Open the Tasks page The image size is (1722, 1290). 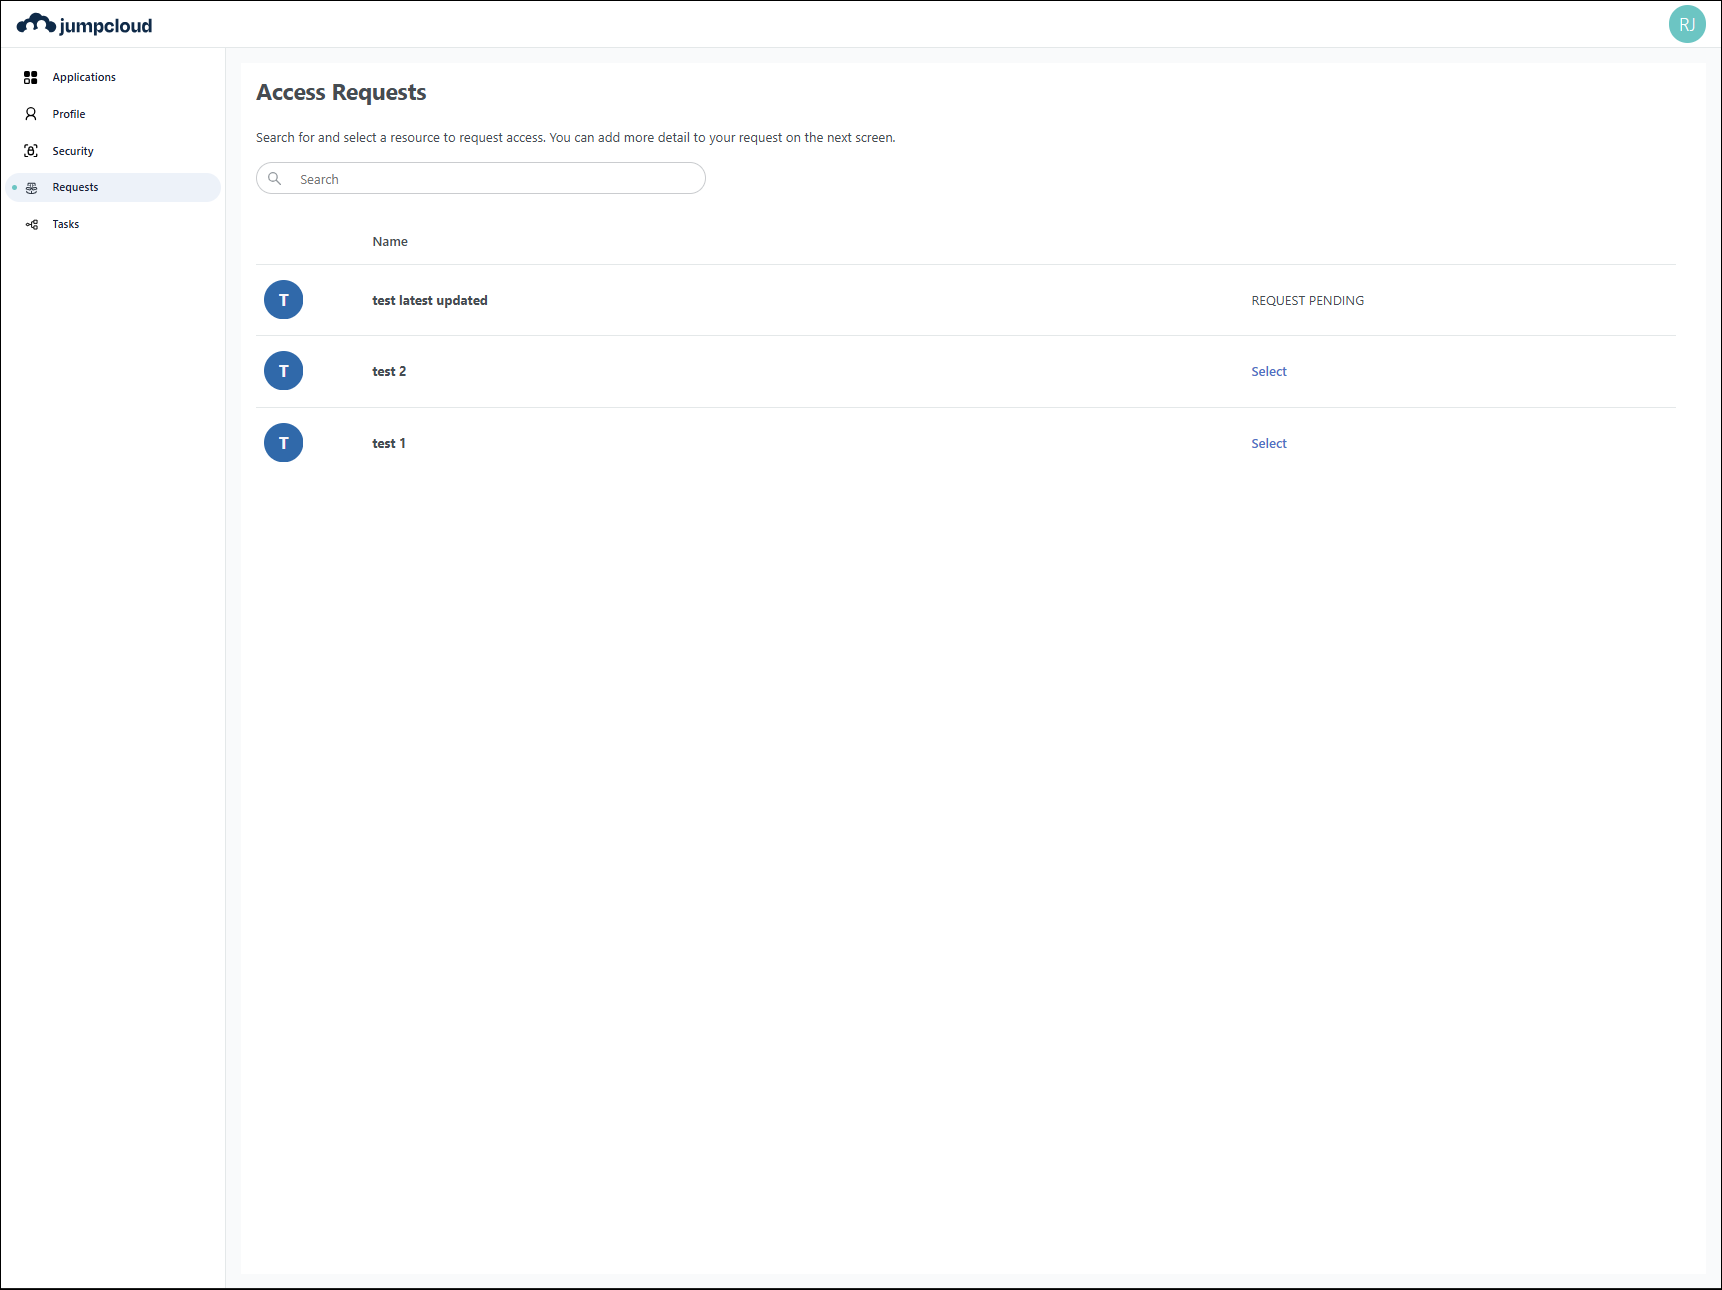coord(66,225)
